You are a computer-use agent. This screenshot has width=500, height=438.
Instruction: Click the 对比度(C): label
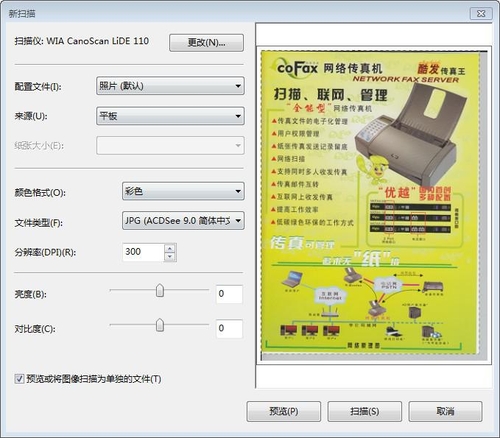point(35,329)
